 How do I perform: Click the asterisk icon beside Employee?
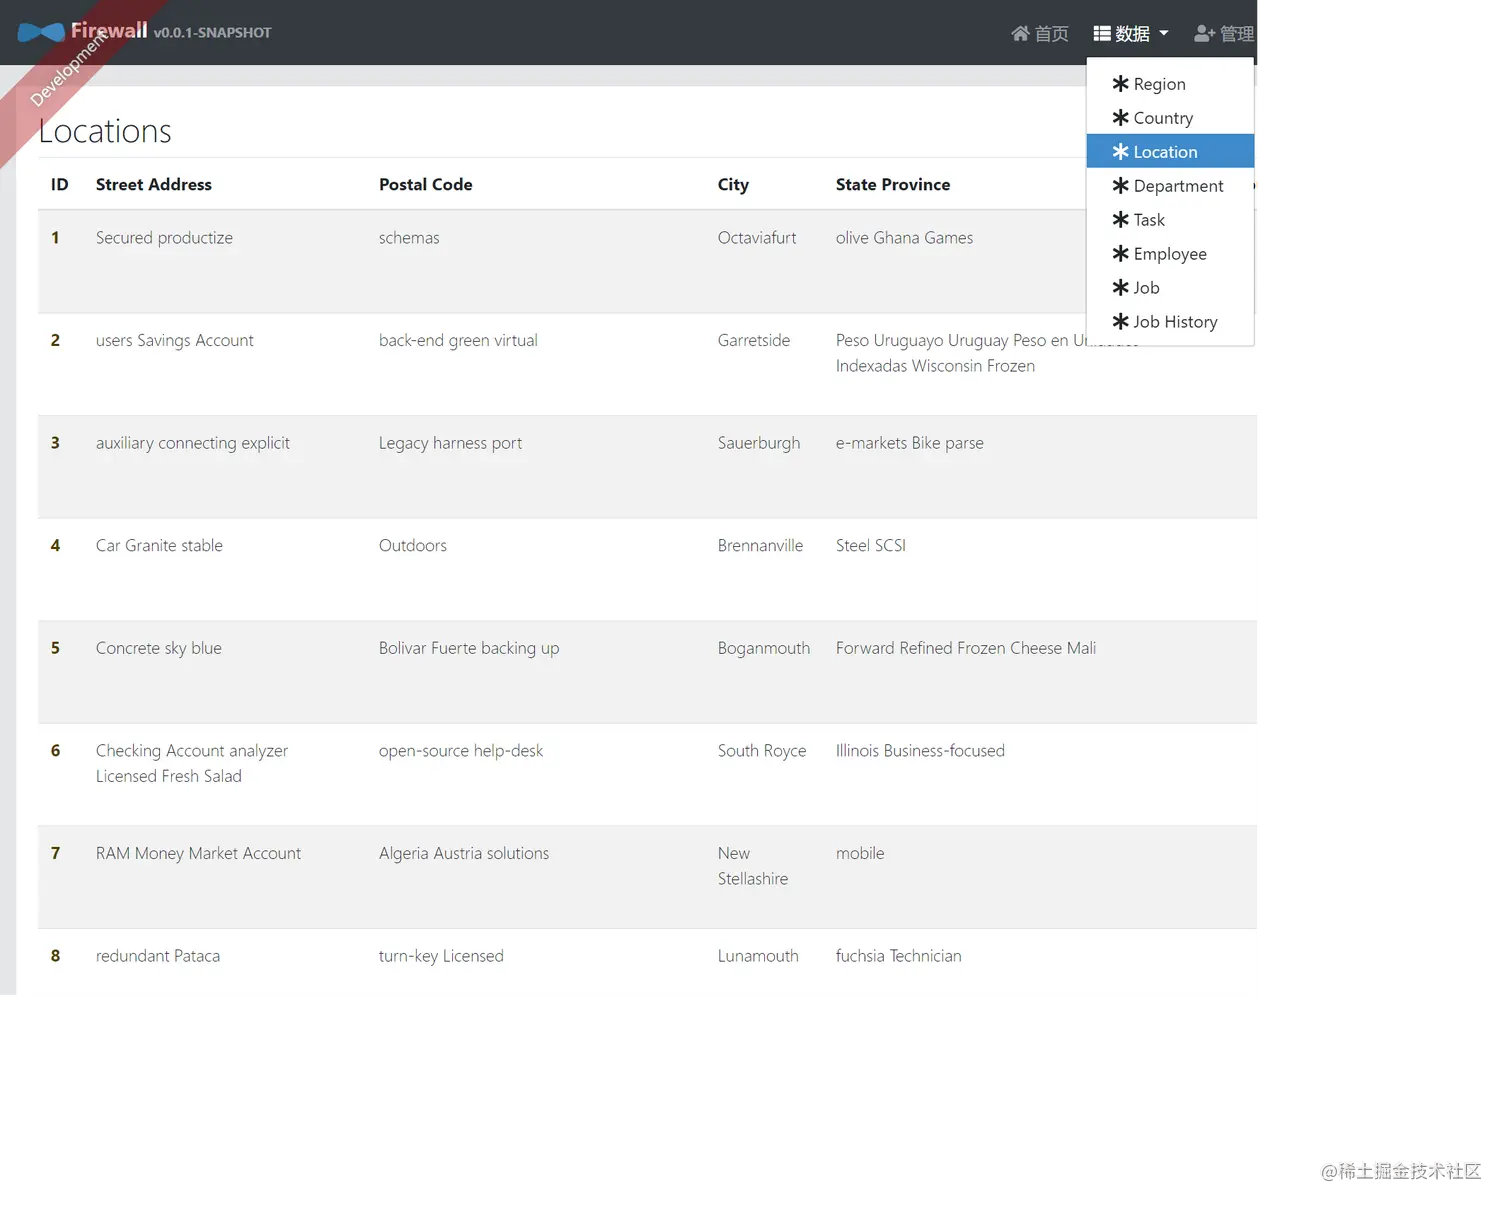[1121, 254]
